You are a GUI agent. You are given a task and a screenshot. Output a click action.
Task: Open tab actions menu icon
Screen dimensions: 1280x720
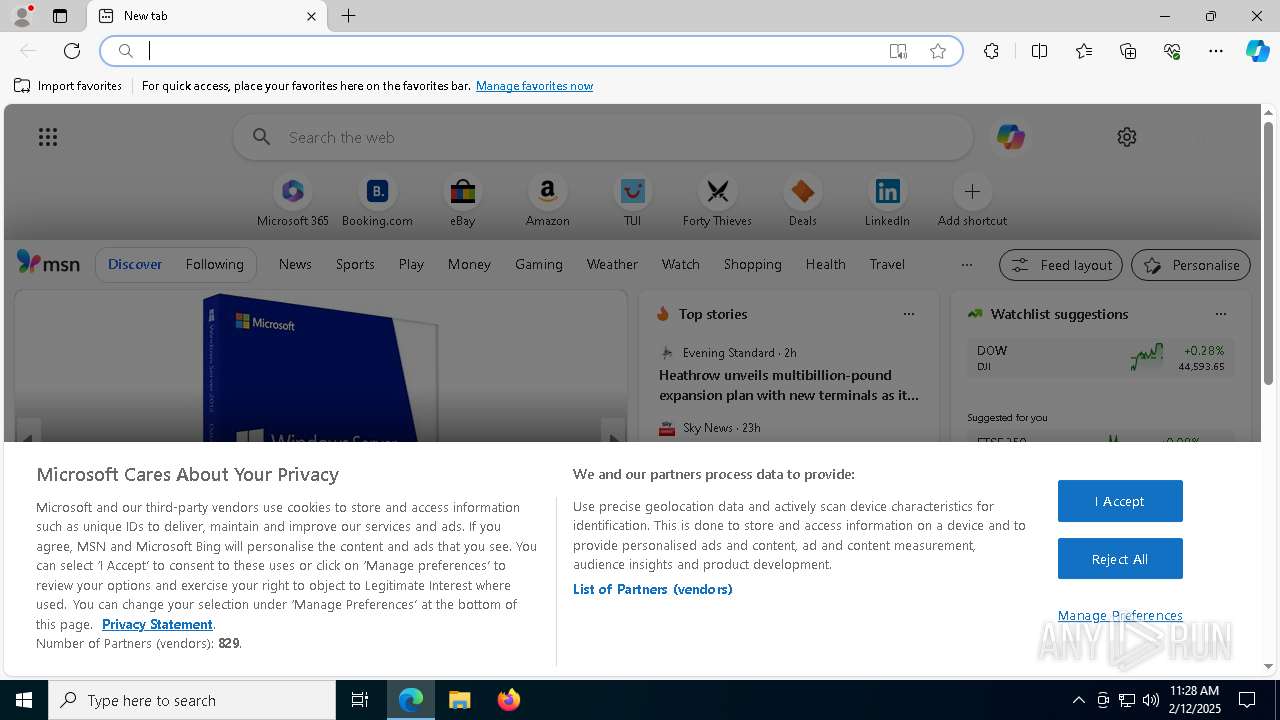(x=60, y=16)
